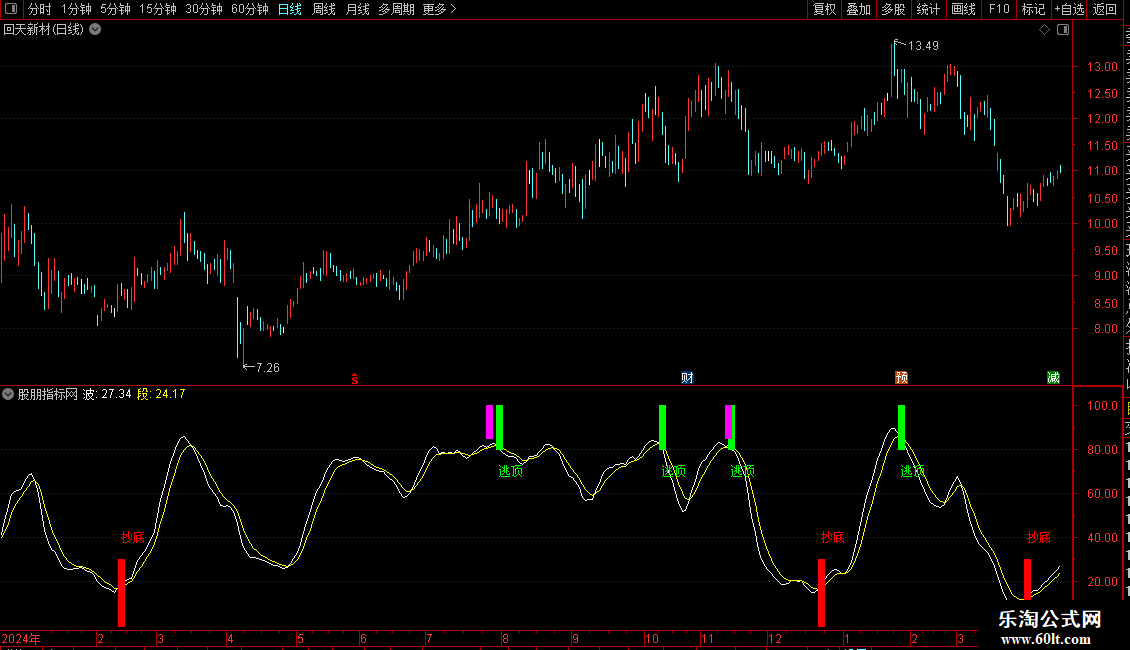Click 逃顶 signal label near October
Viewport: 1130px width, 650px height.
pyautogui.click(x=674, y=471)
